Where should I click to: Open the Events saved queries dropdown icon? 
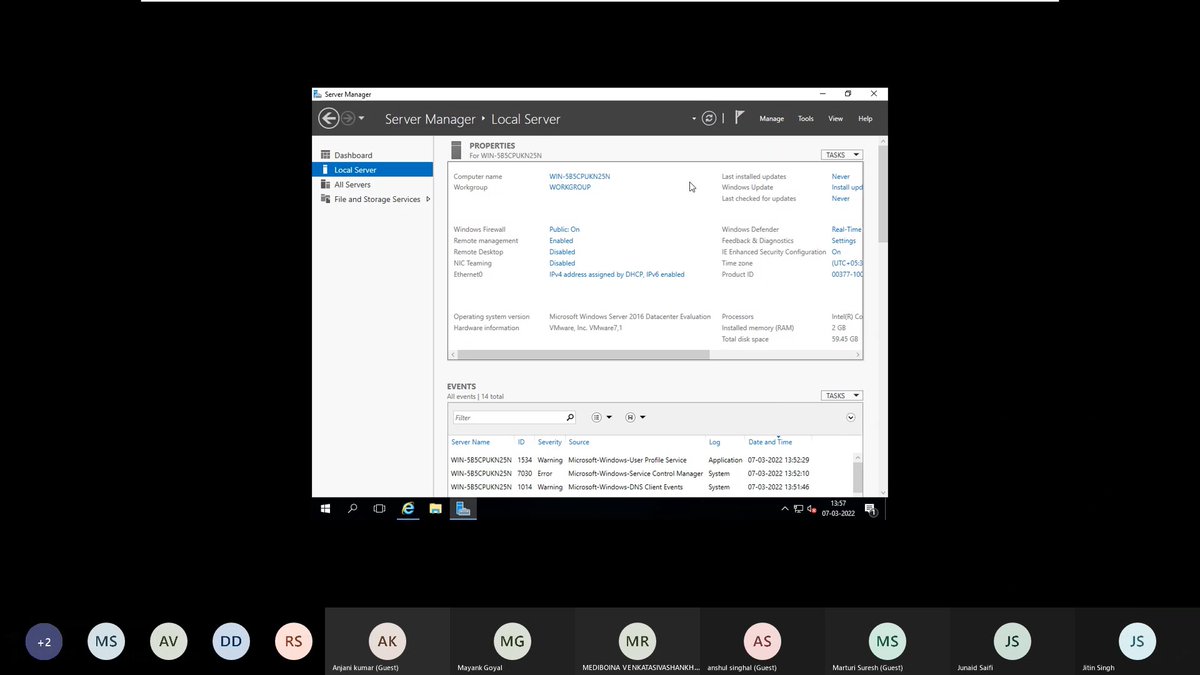coord(635,417)
